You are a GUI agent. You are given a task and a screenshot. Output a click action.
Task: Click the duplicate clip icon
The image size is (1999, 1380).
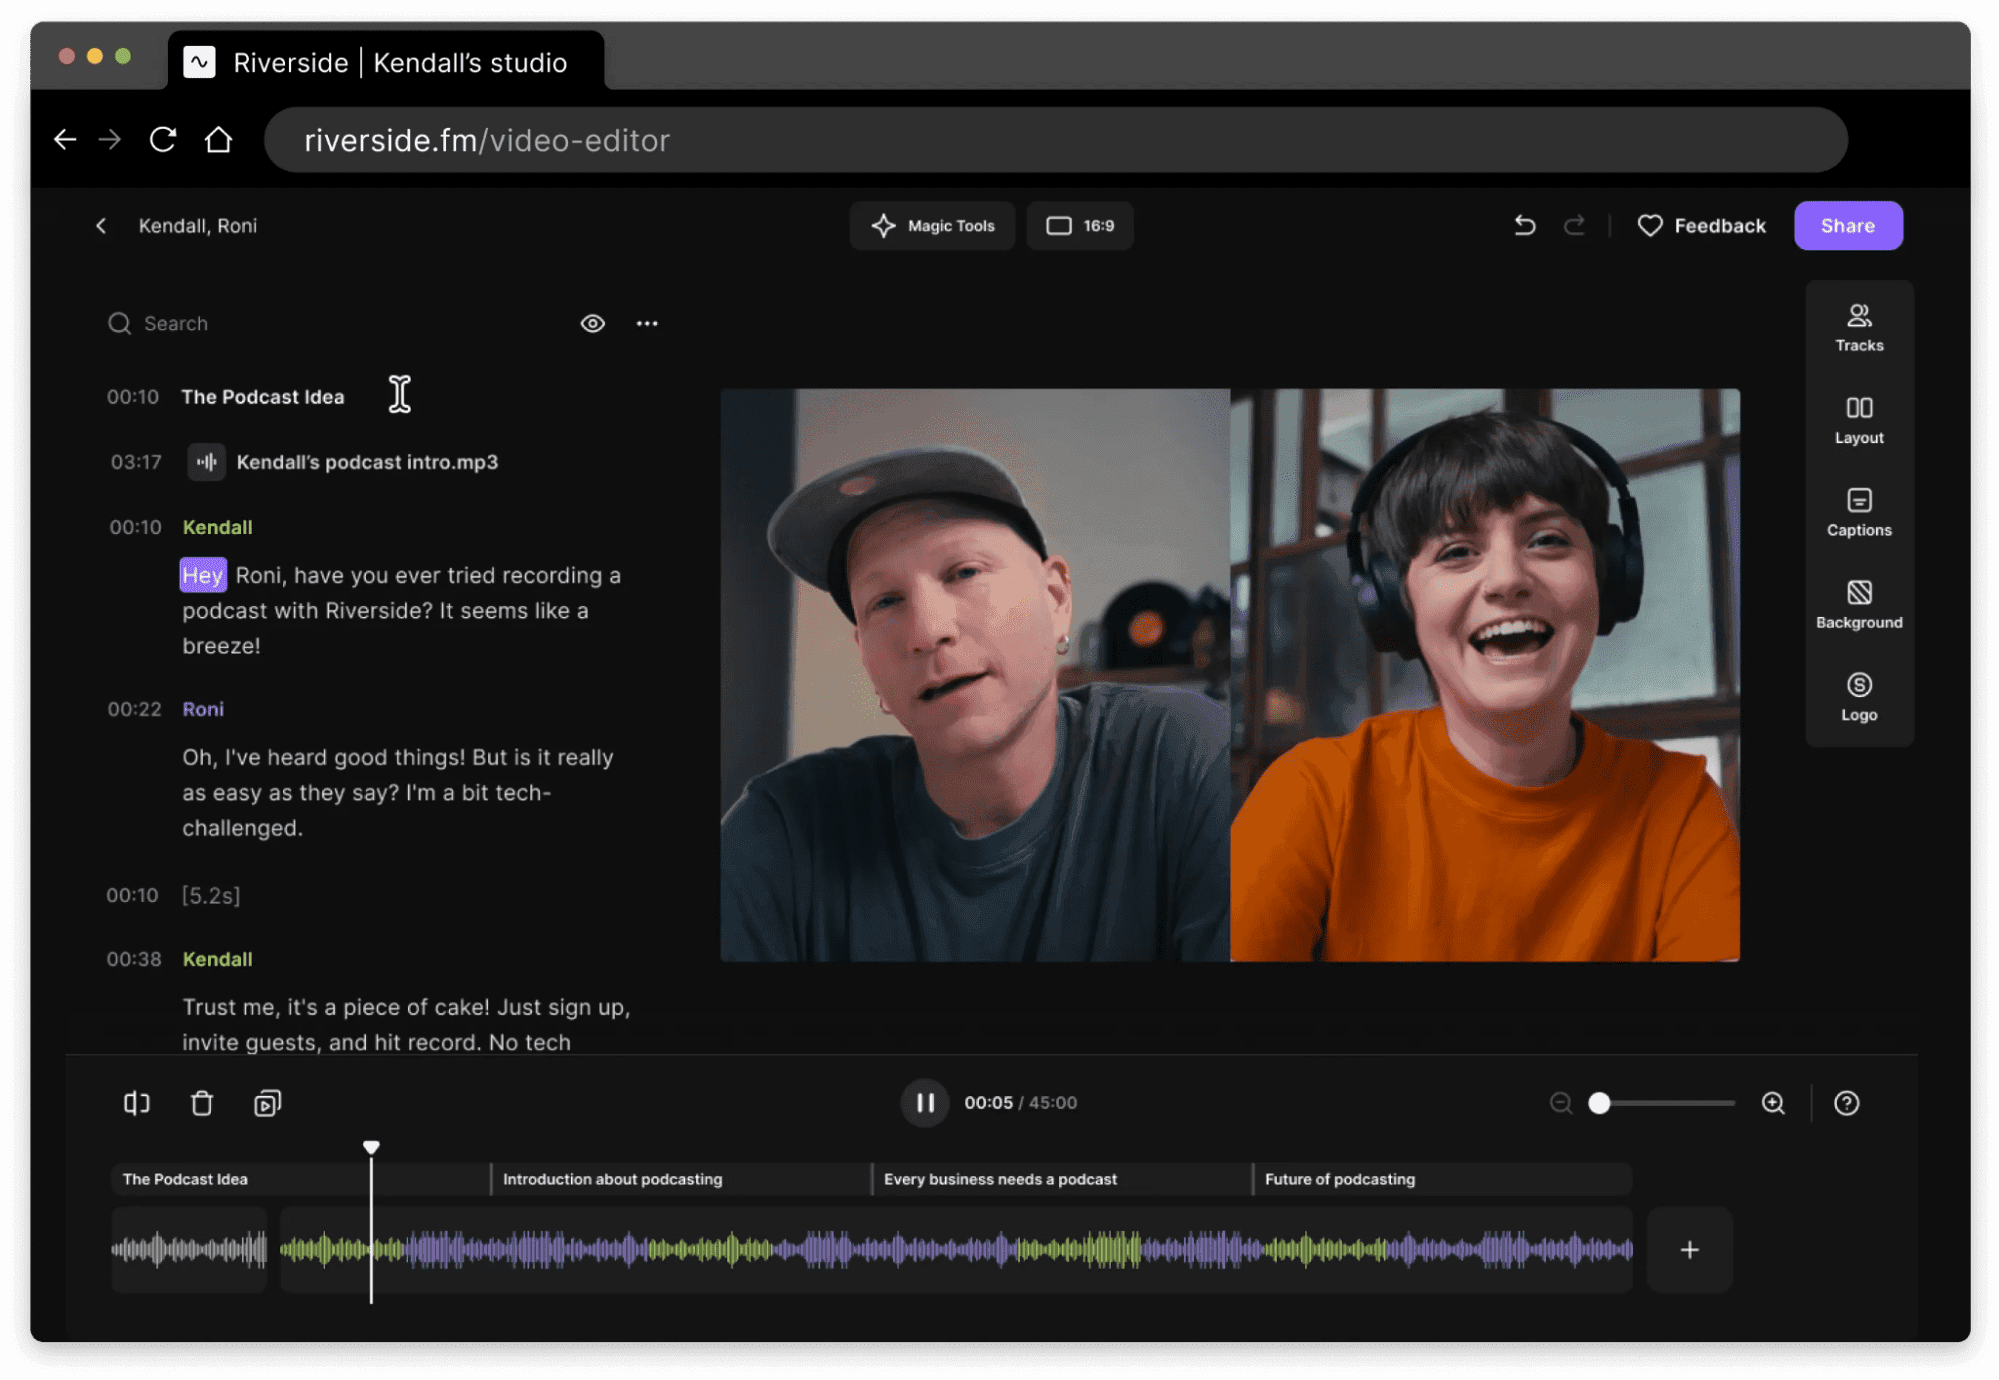click(x=267, y=1102)
